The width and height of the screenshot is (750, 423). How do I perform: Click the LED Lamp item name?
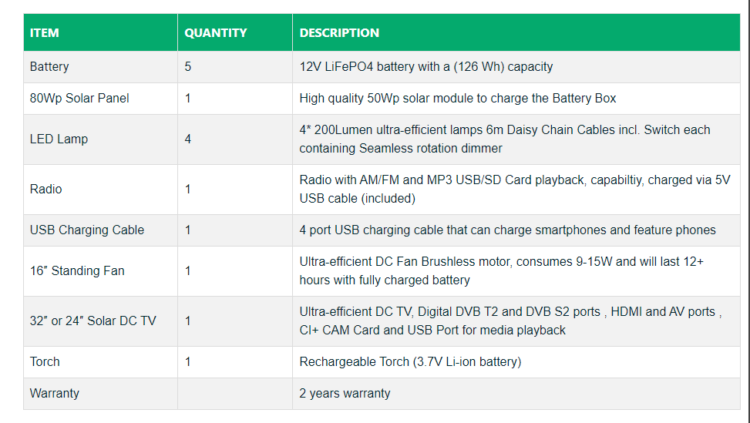[56, 139]
